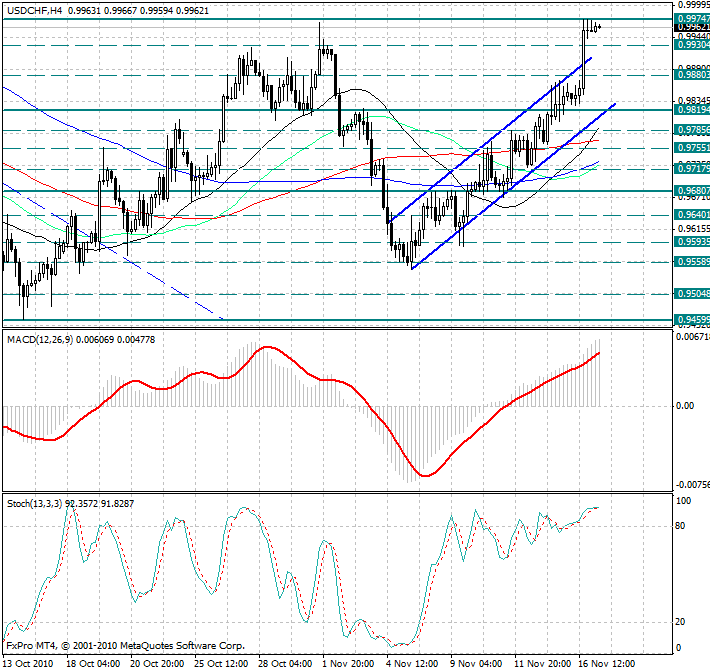The width and height of the screenshot is (710, 671).
Task: Select the 0.9785 price level tag
Action: 692,130
